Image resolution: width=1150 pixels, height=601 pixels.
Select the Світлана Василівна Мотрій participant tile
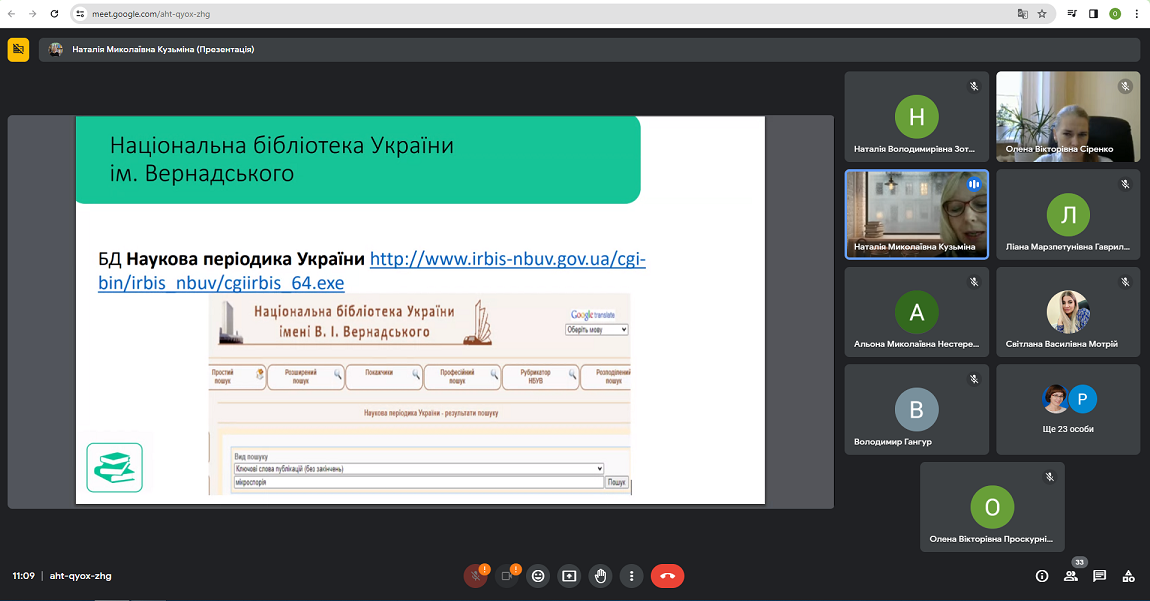(x=1068, y=312)
